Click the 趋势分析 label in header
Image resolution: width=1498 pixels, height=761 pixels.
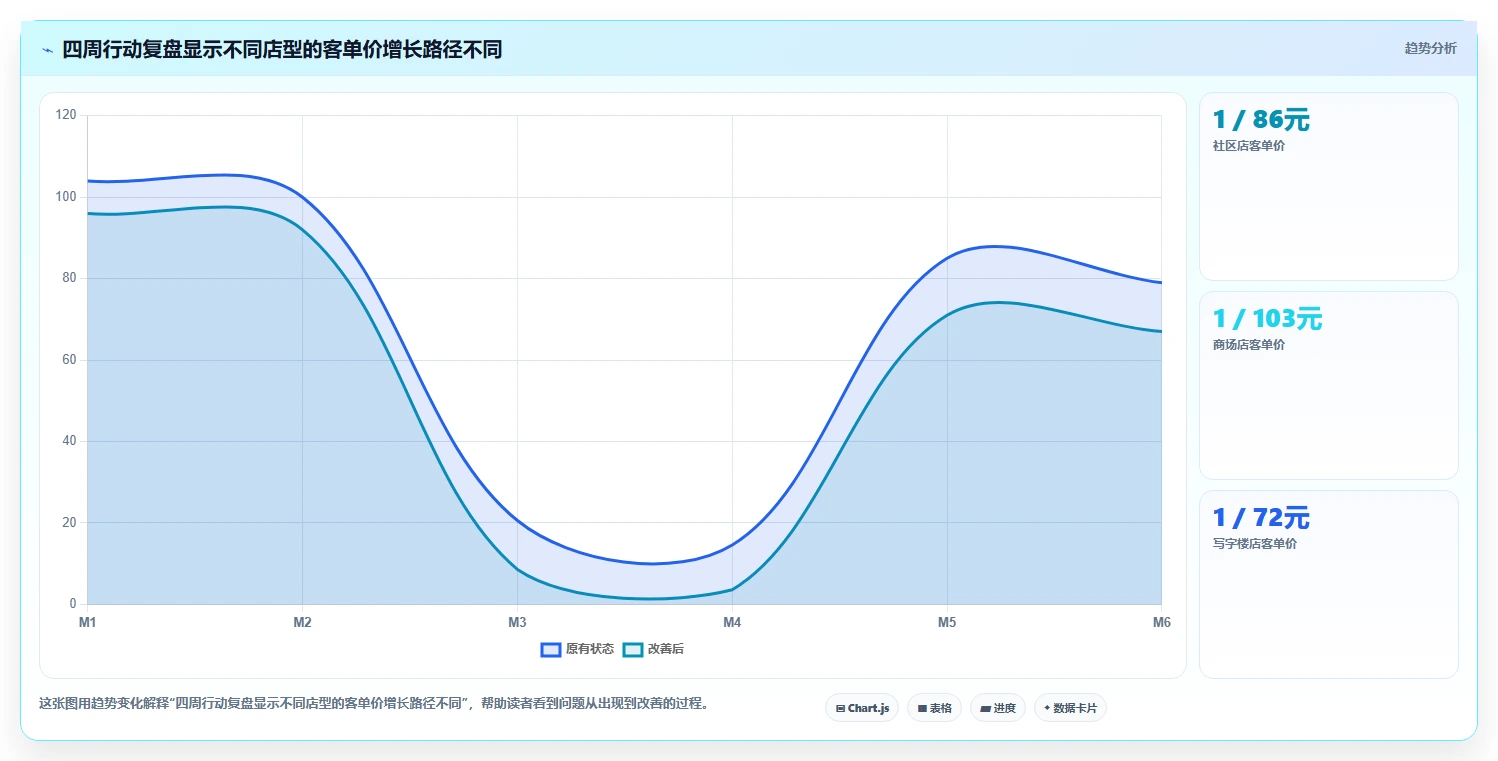[1430, 48]
